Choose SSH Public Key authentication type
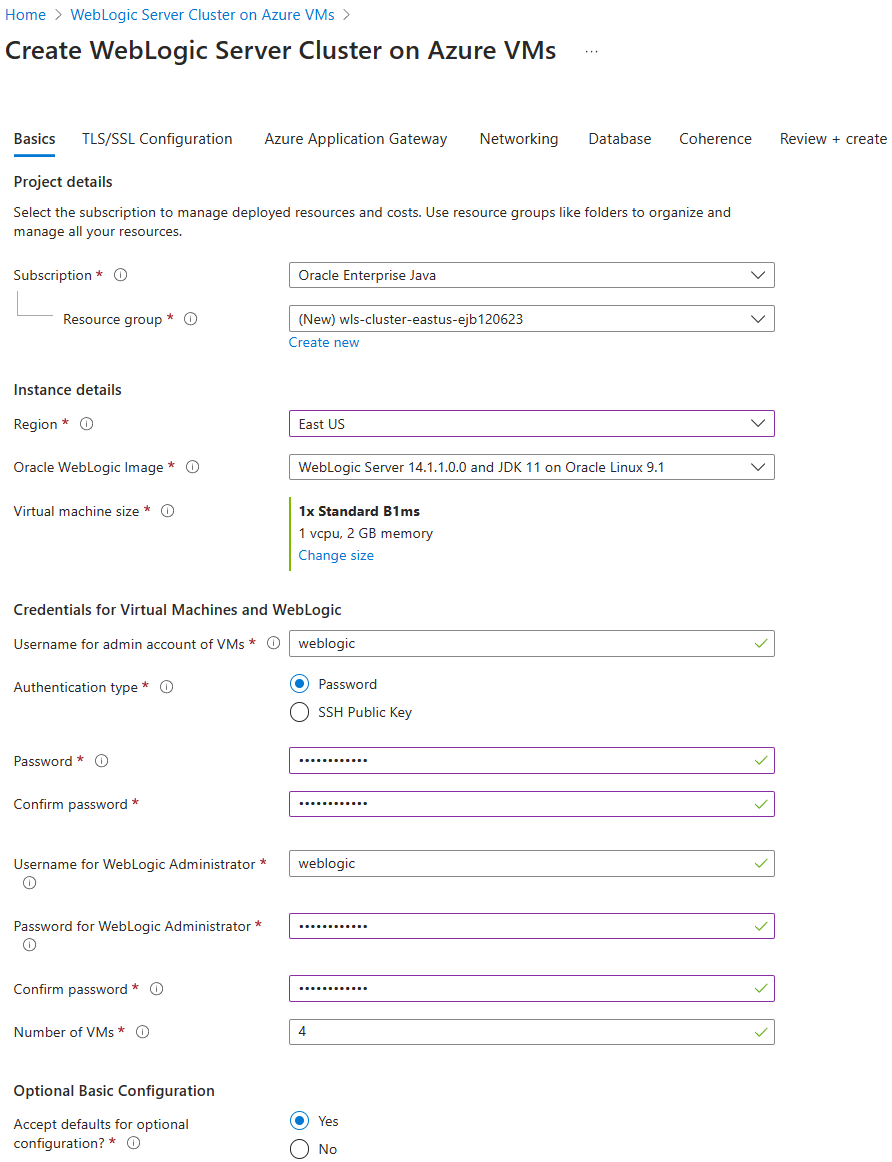892x1162 pixels. (x=299, y=712)
